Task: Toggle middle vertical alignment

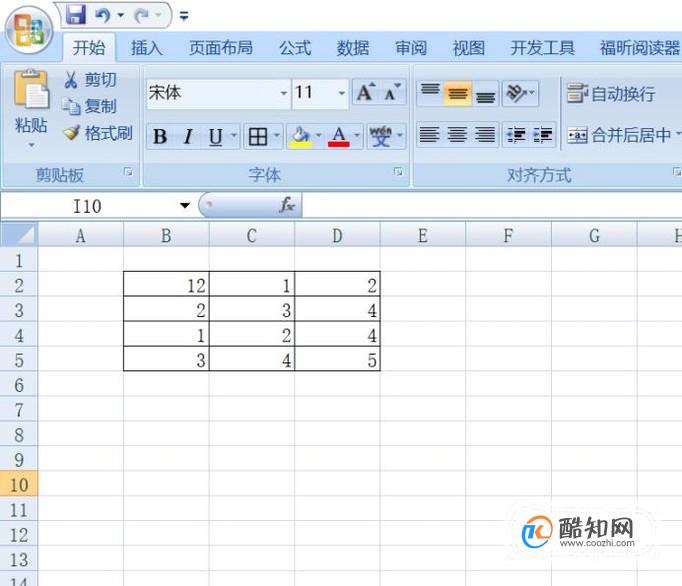Action: point(458,93)
